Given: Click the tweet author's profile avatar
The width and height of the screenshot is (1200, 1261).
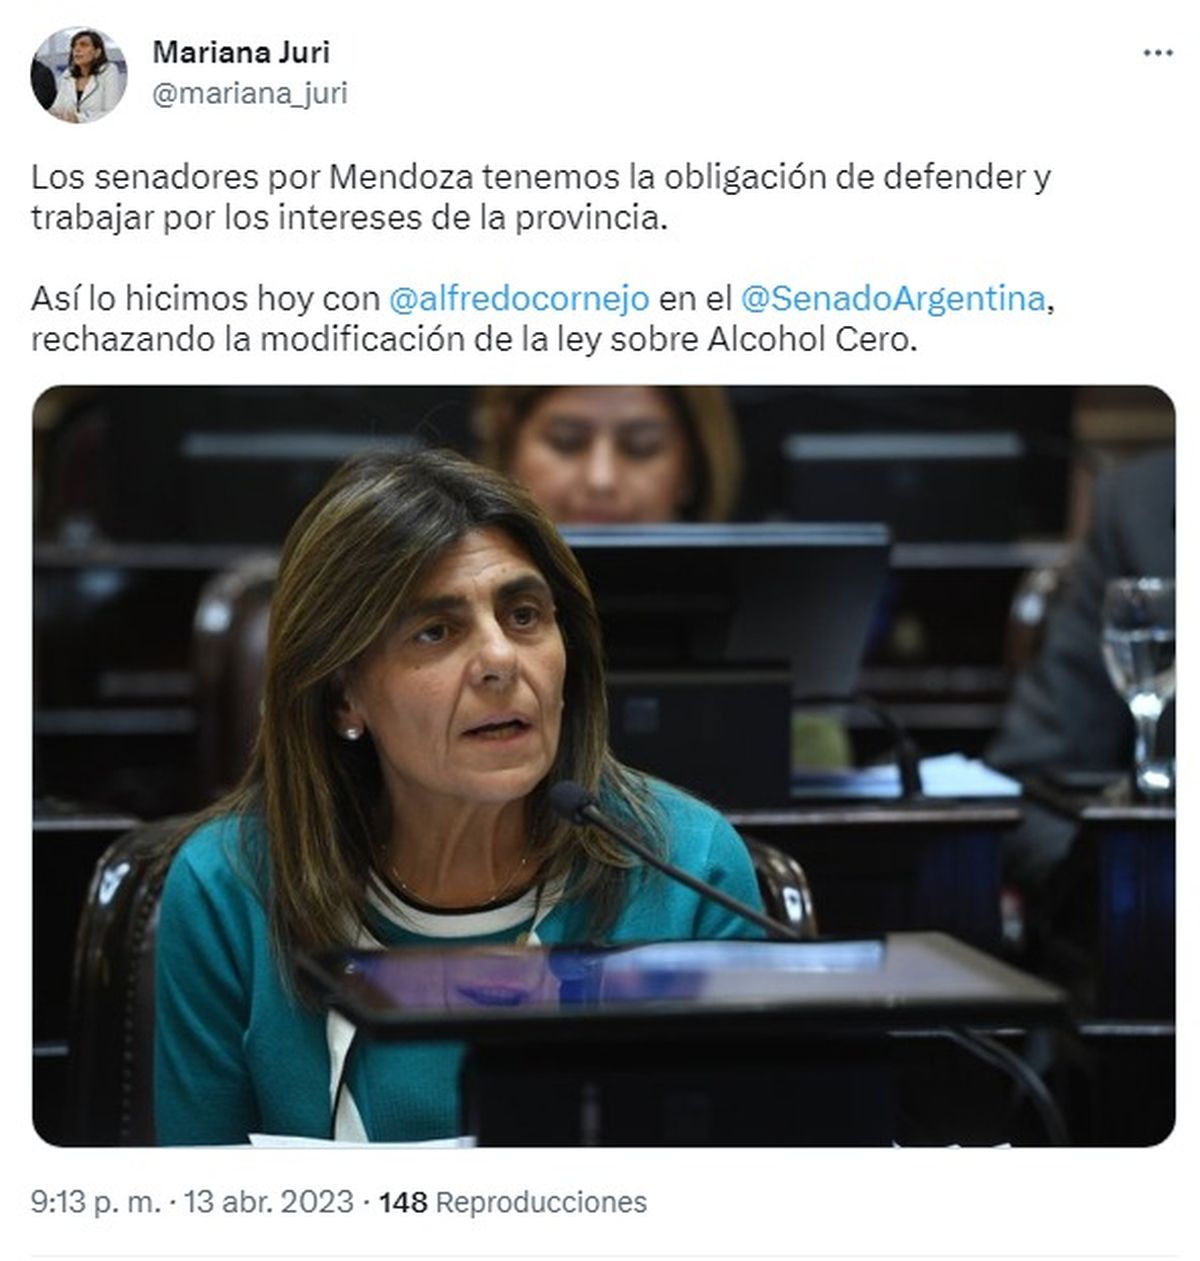Looking at the screenshot, I should pos(79,74).
